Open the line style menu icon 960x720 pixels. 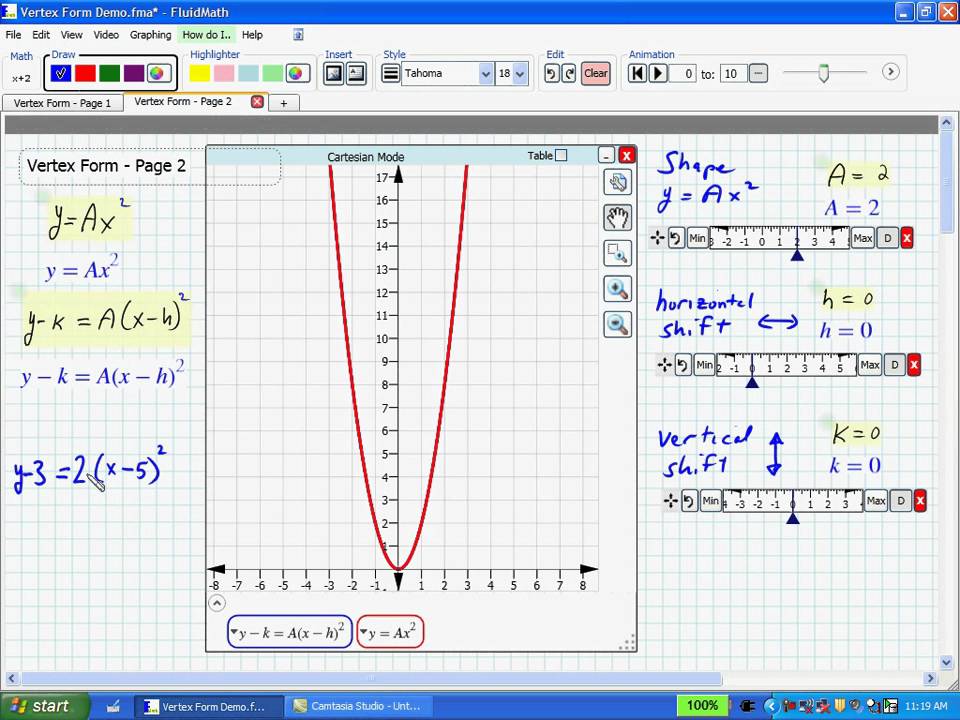tap(390, 73)
